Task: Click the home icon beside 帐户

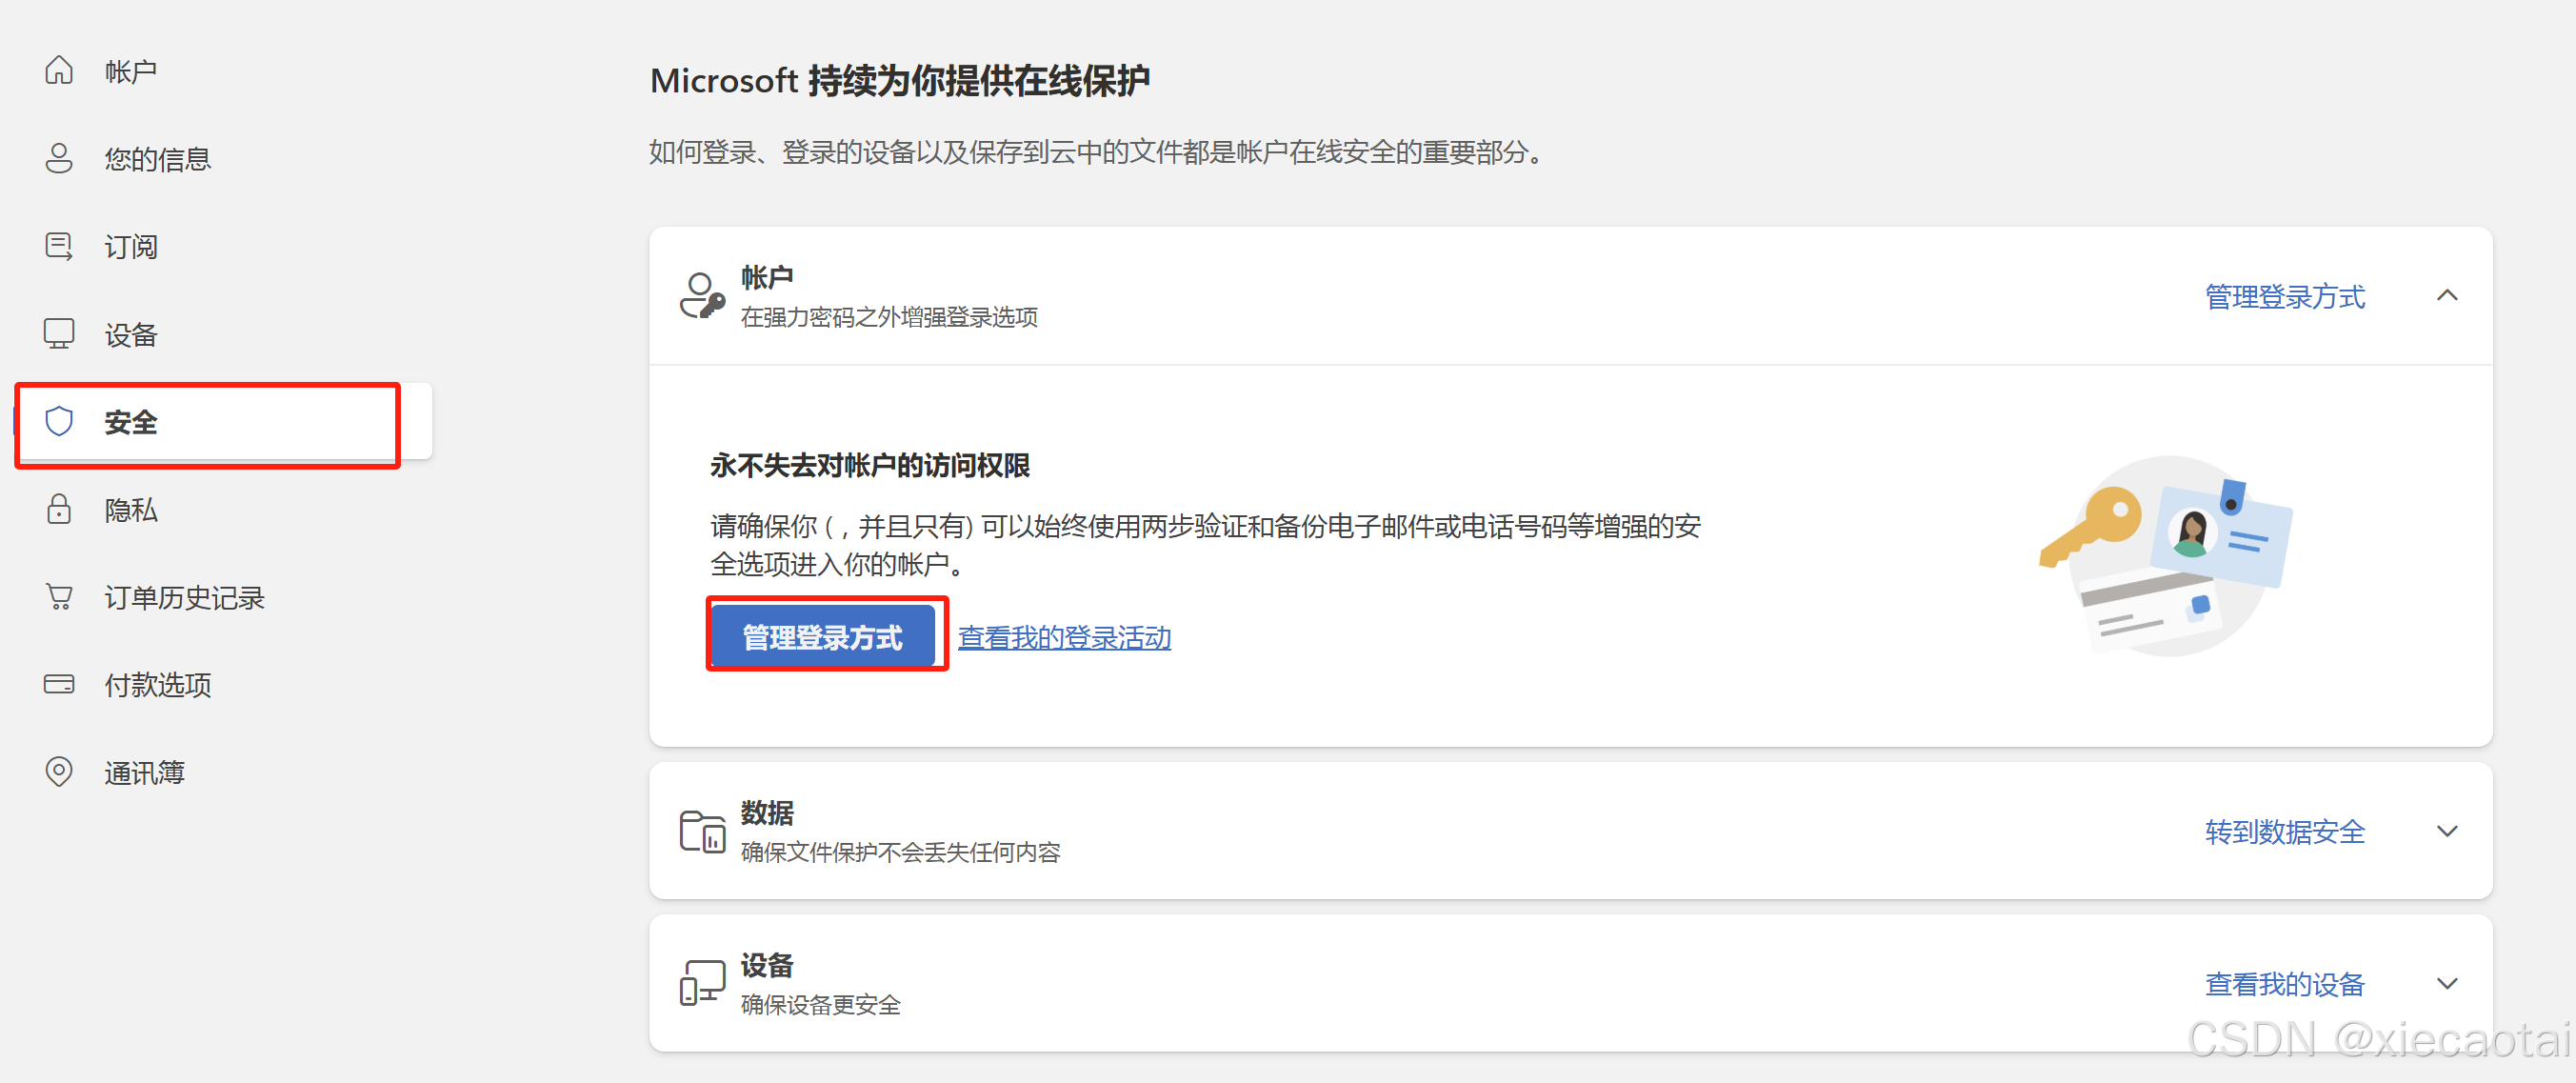Action: (59, 70)
